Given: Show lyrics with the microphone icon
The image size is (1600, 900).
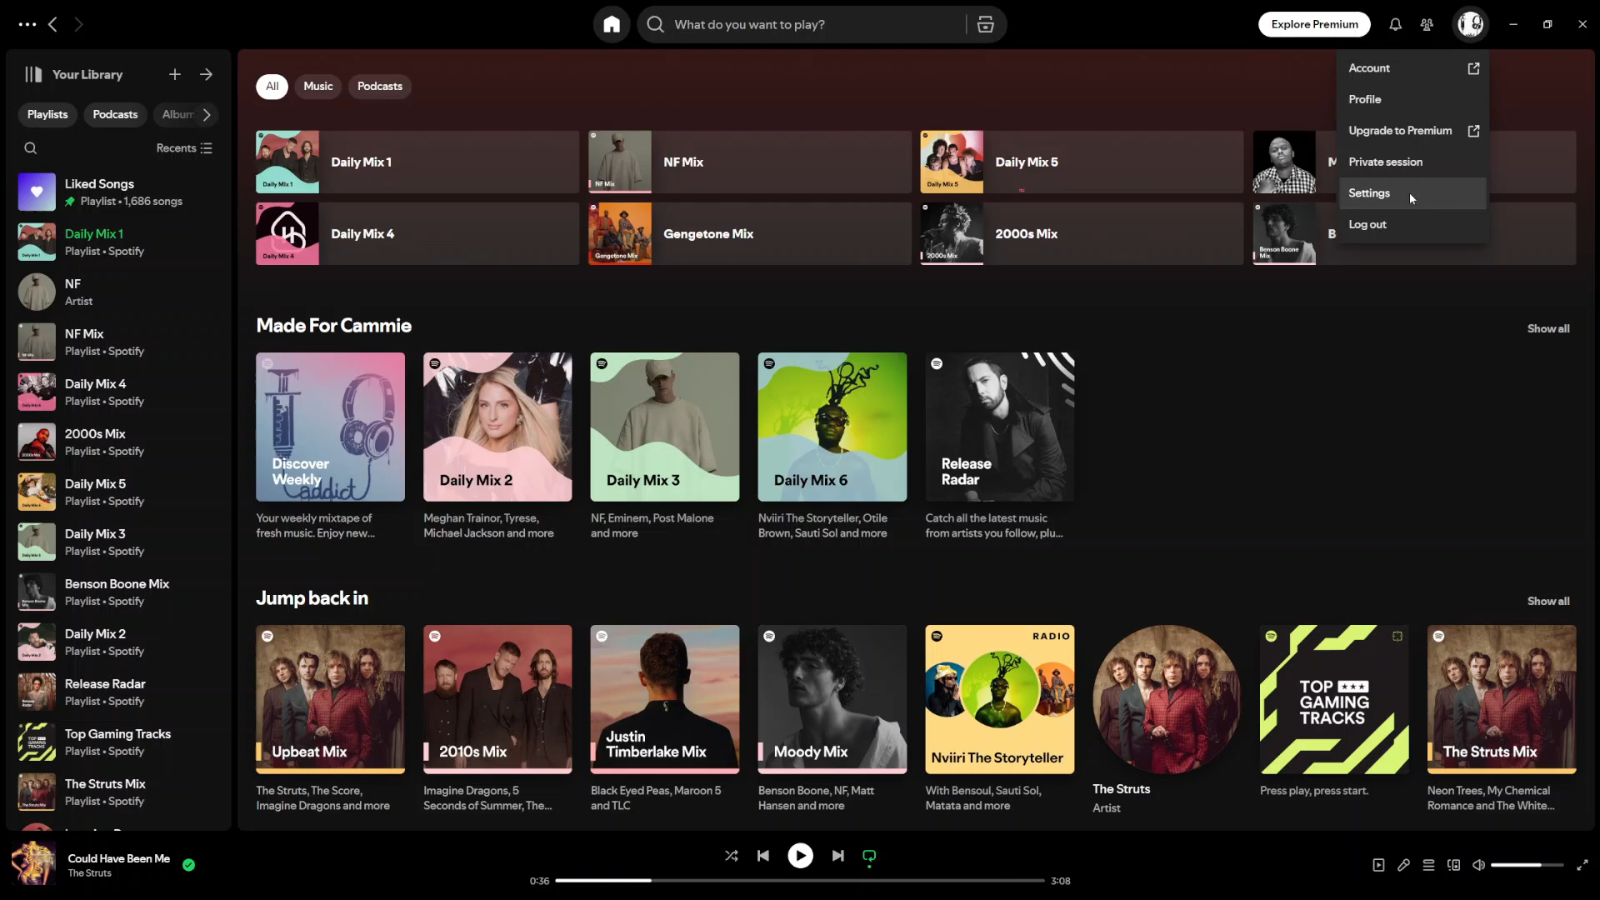Looking at the screenshot, I should click(x=1403, y=865).
